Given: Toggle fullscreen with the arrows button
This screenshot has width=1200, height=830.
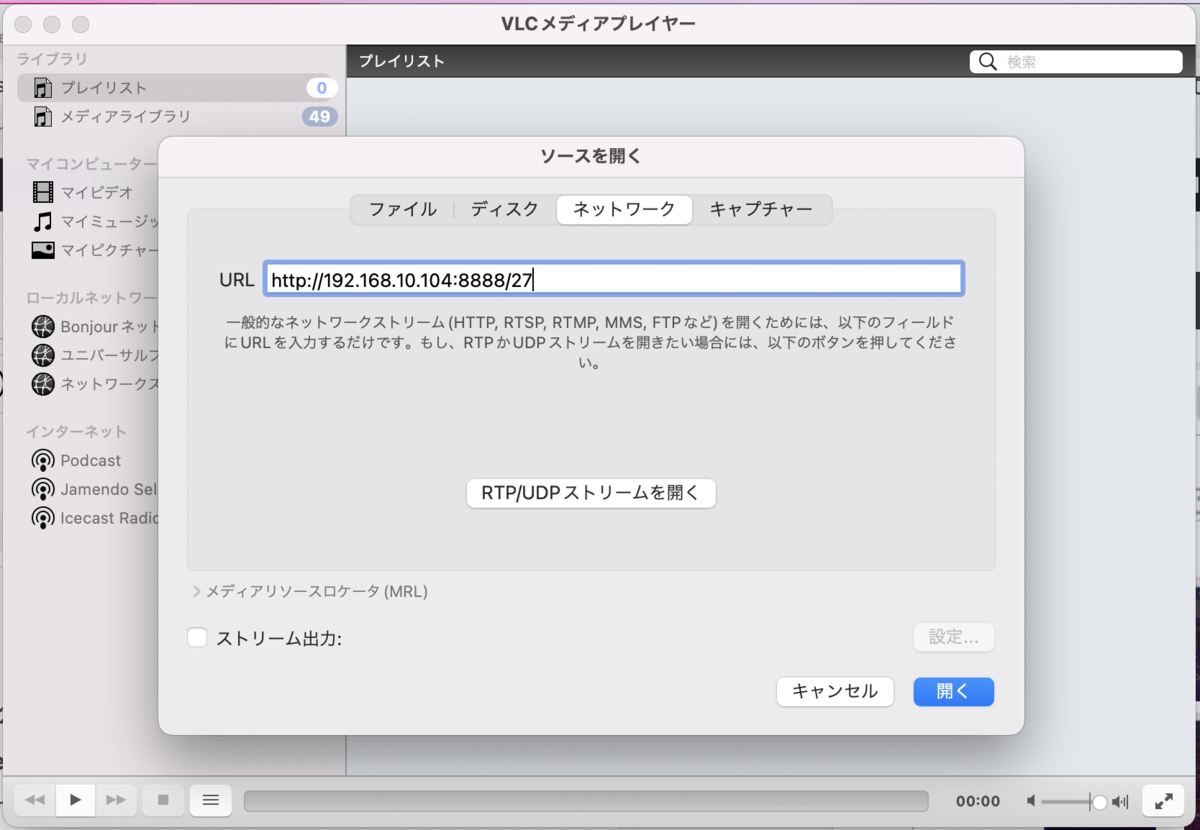Looking at the screenshot, I should coord(1163,801).
